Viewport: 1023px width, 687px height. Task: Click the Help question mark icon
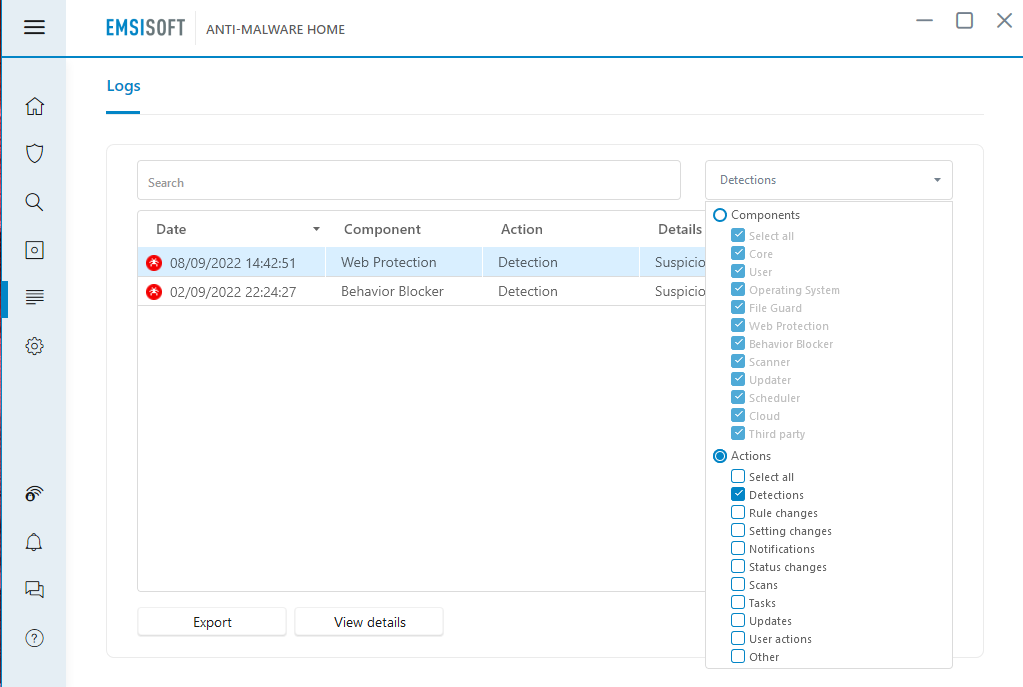click(x=34, y=638)
